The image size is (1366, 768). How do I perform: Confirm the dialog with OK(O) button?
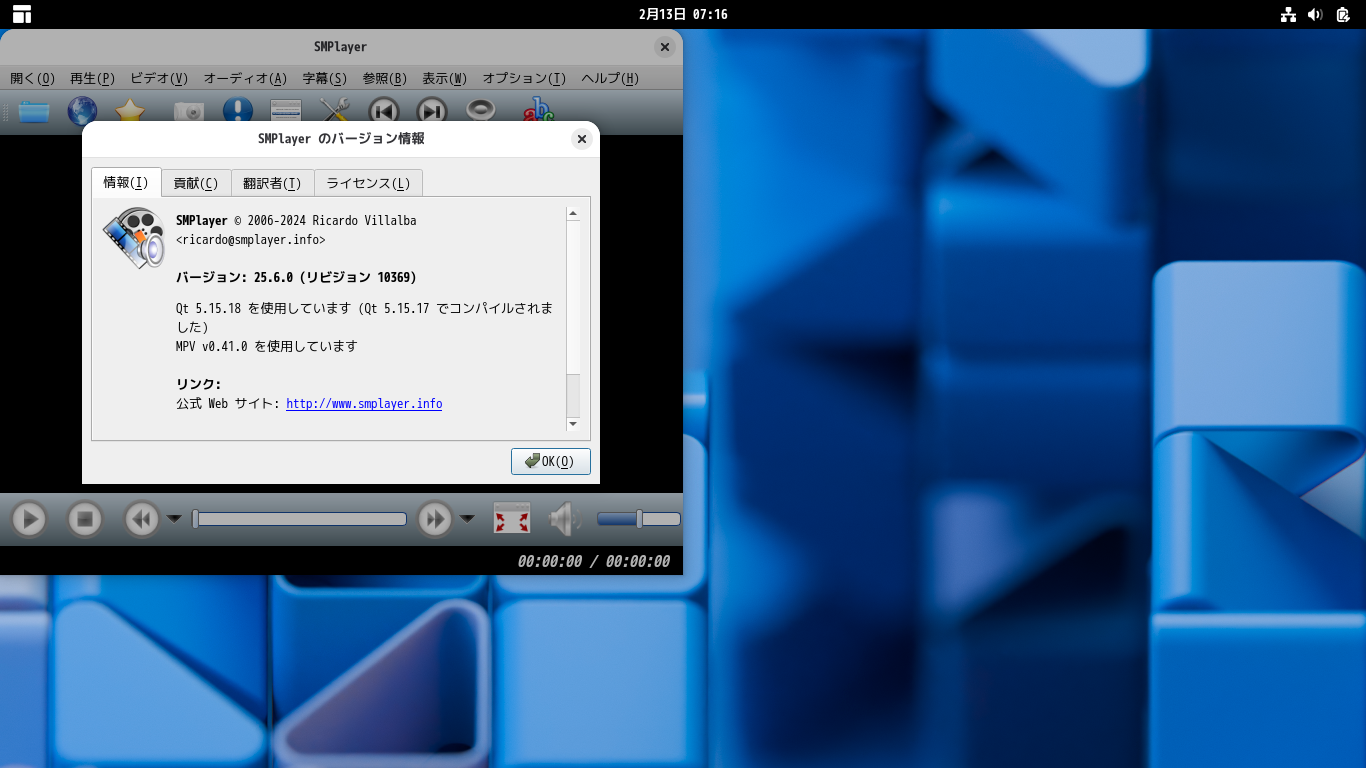[x=551, y=461]
